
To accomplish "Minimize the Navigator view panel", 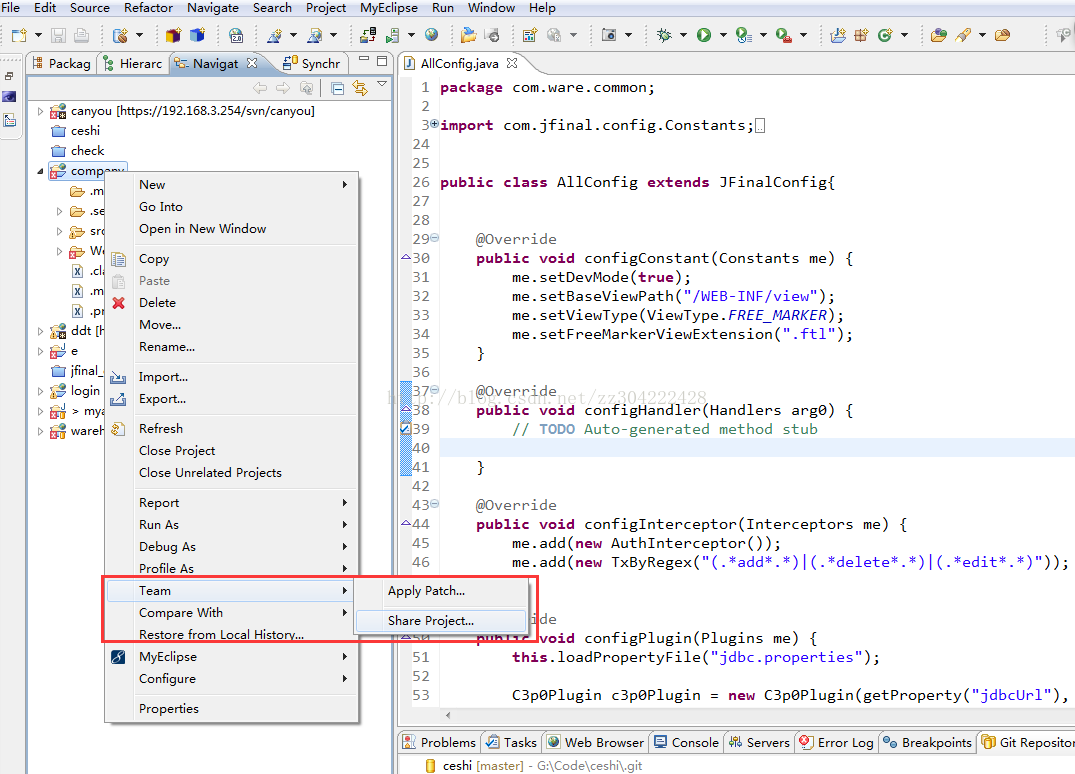I will click(364, 60).
